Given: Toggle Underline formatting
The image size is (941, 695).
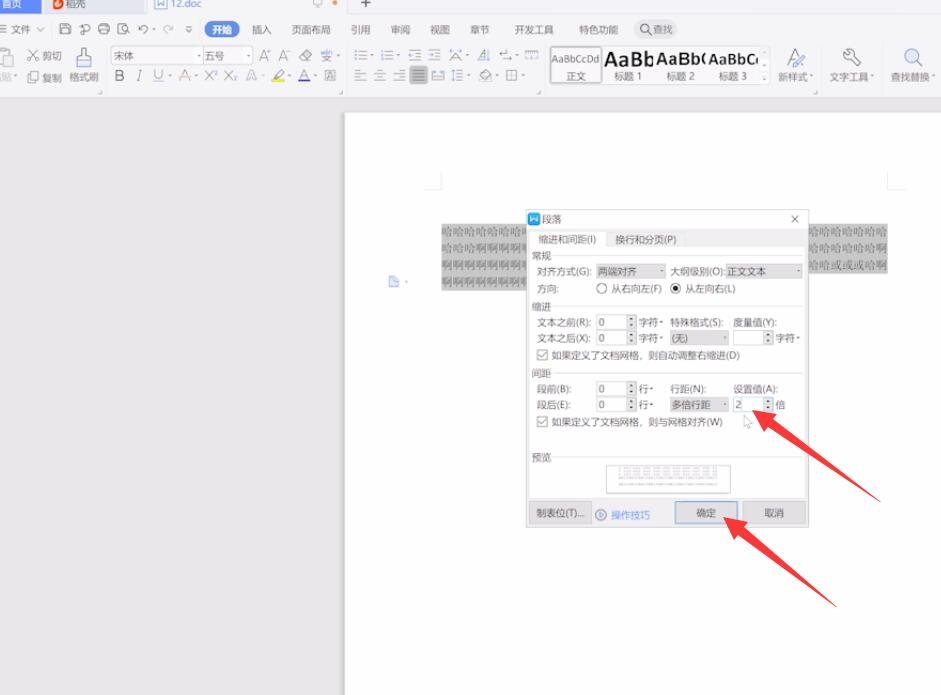Looking at the screenshot, I should (158, 76).
